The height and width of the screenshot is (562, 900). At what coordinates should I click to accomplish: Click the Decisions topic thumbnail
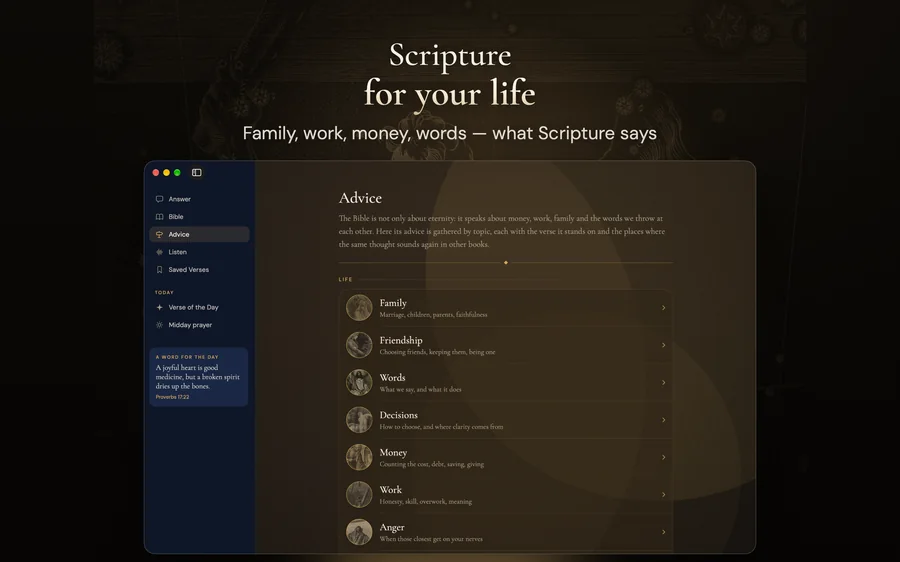click(x=359, y=420)
